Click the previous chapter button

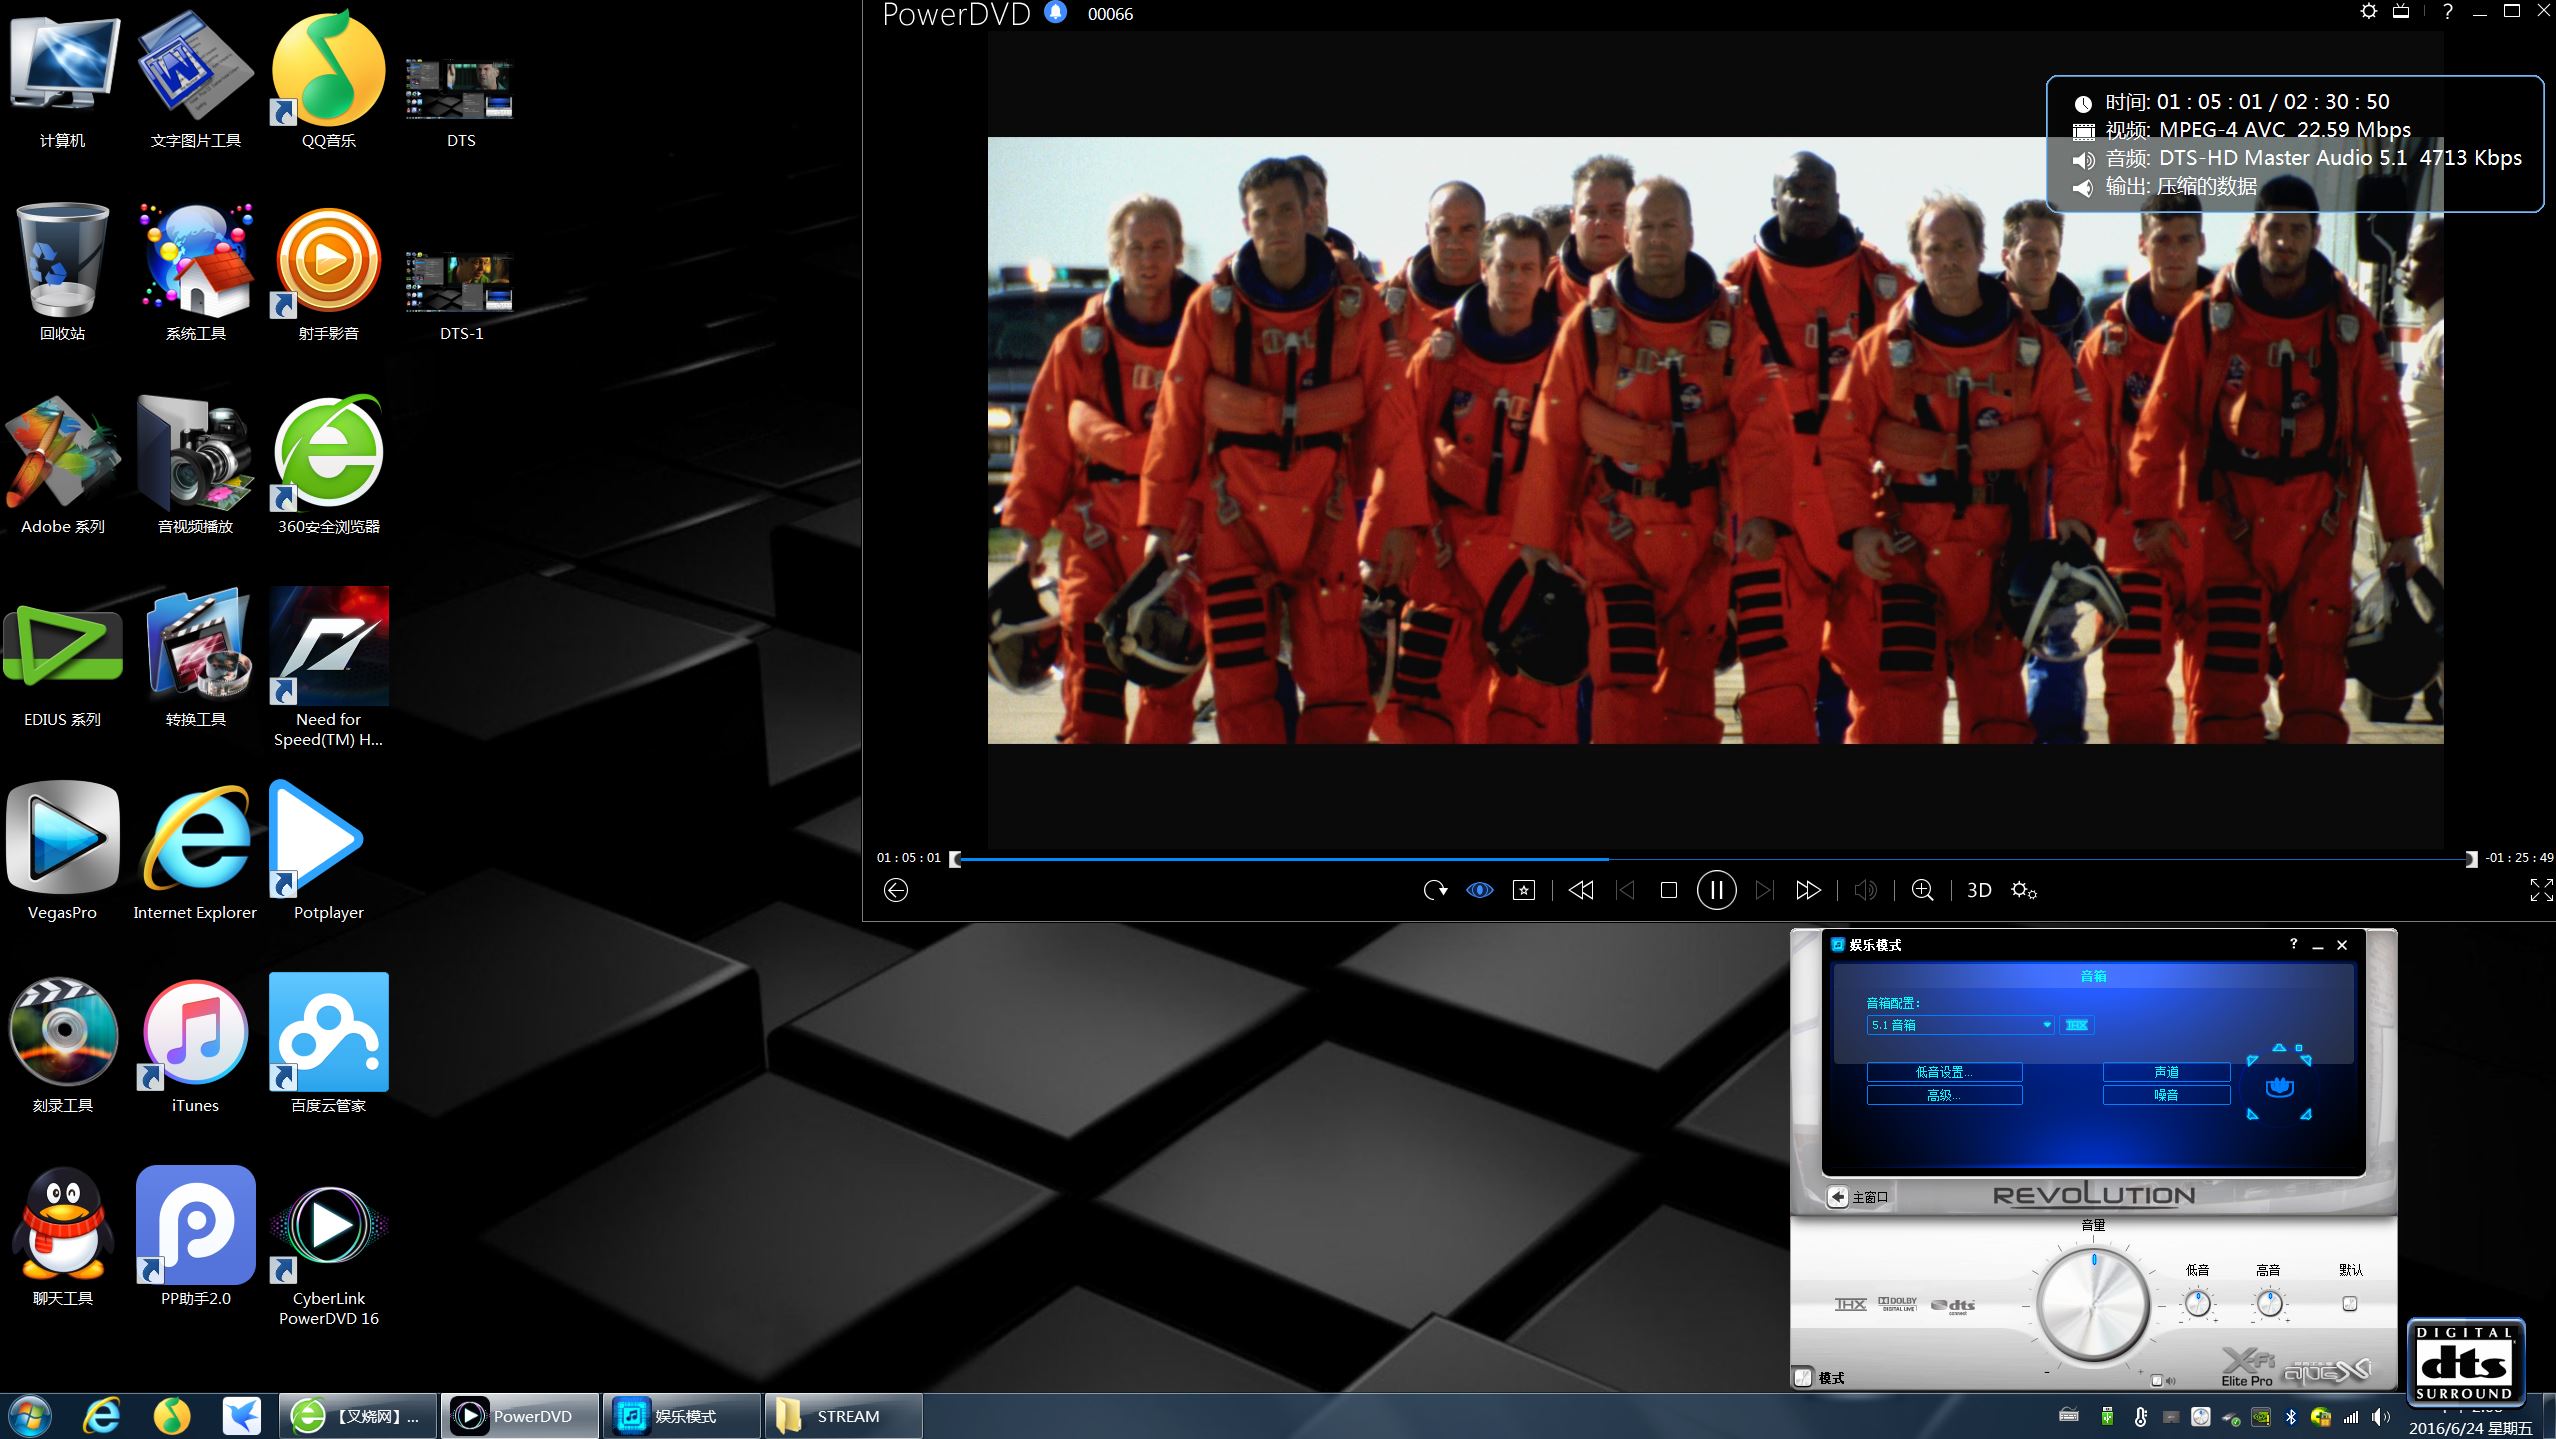(x=1626, y=890)
